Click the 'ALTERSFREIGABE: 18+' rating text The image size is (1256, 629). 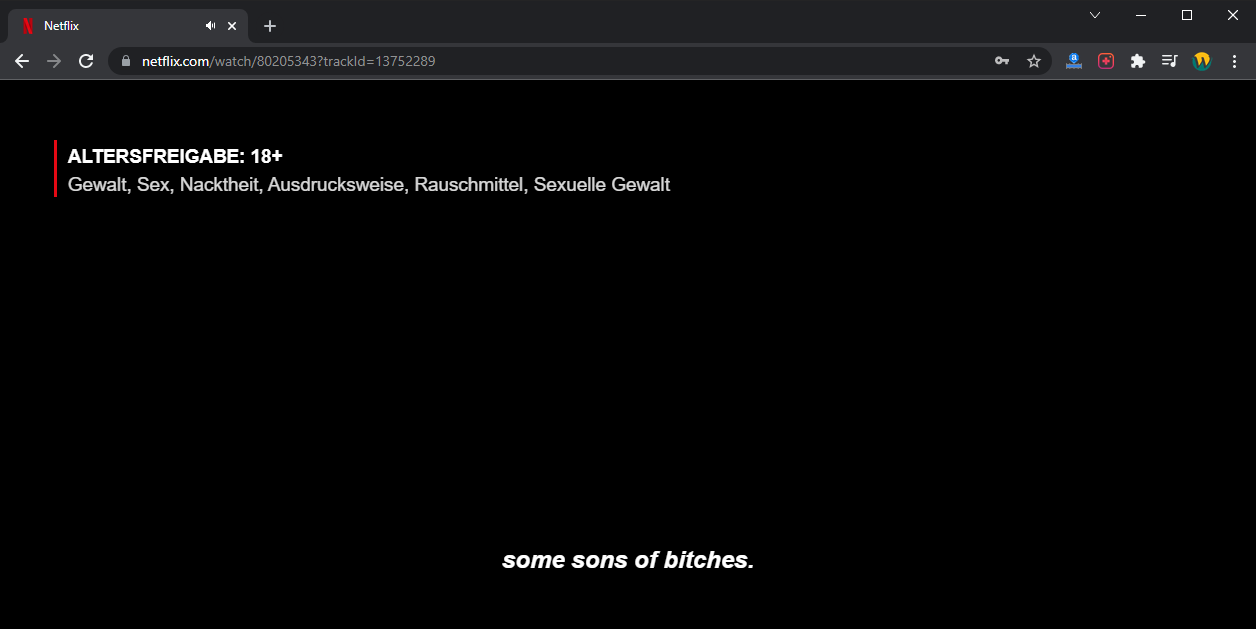(x=175, y=156)
